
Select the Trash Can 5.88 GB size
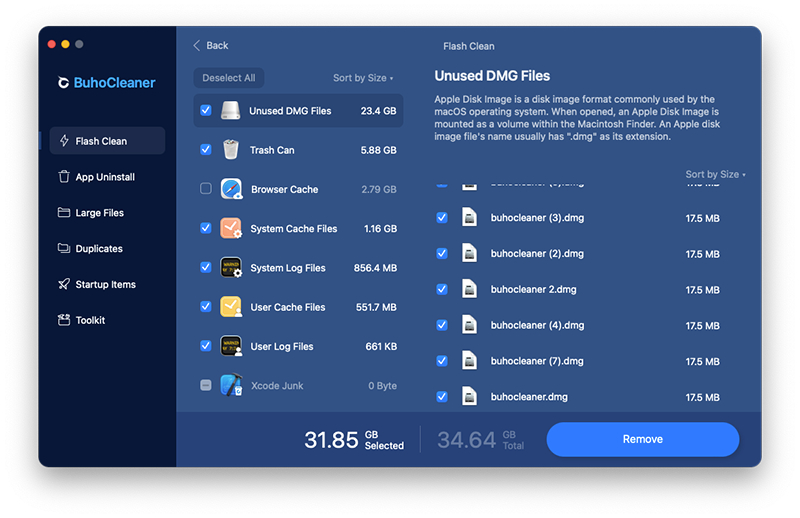pos(378,150)
